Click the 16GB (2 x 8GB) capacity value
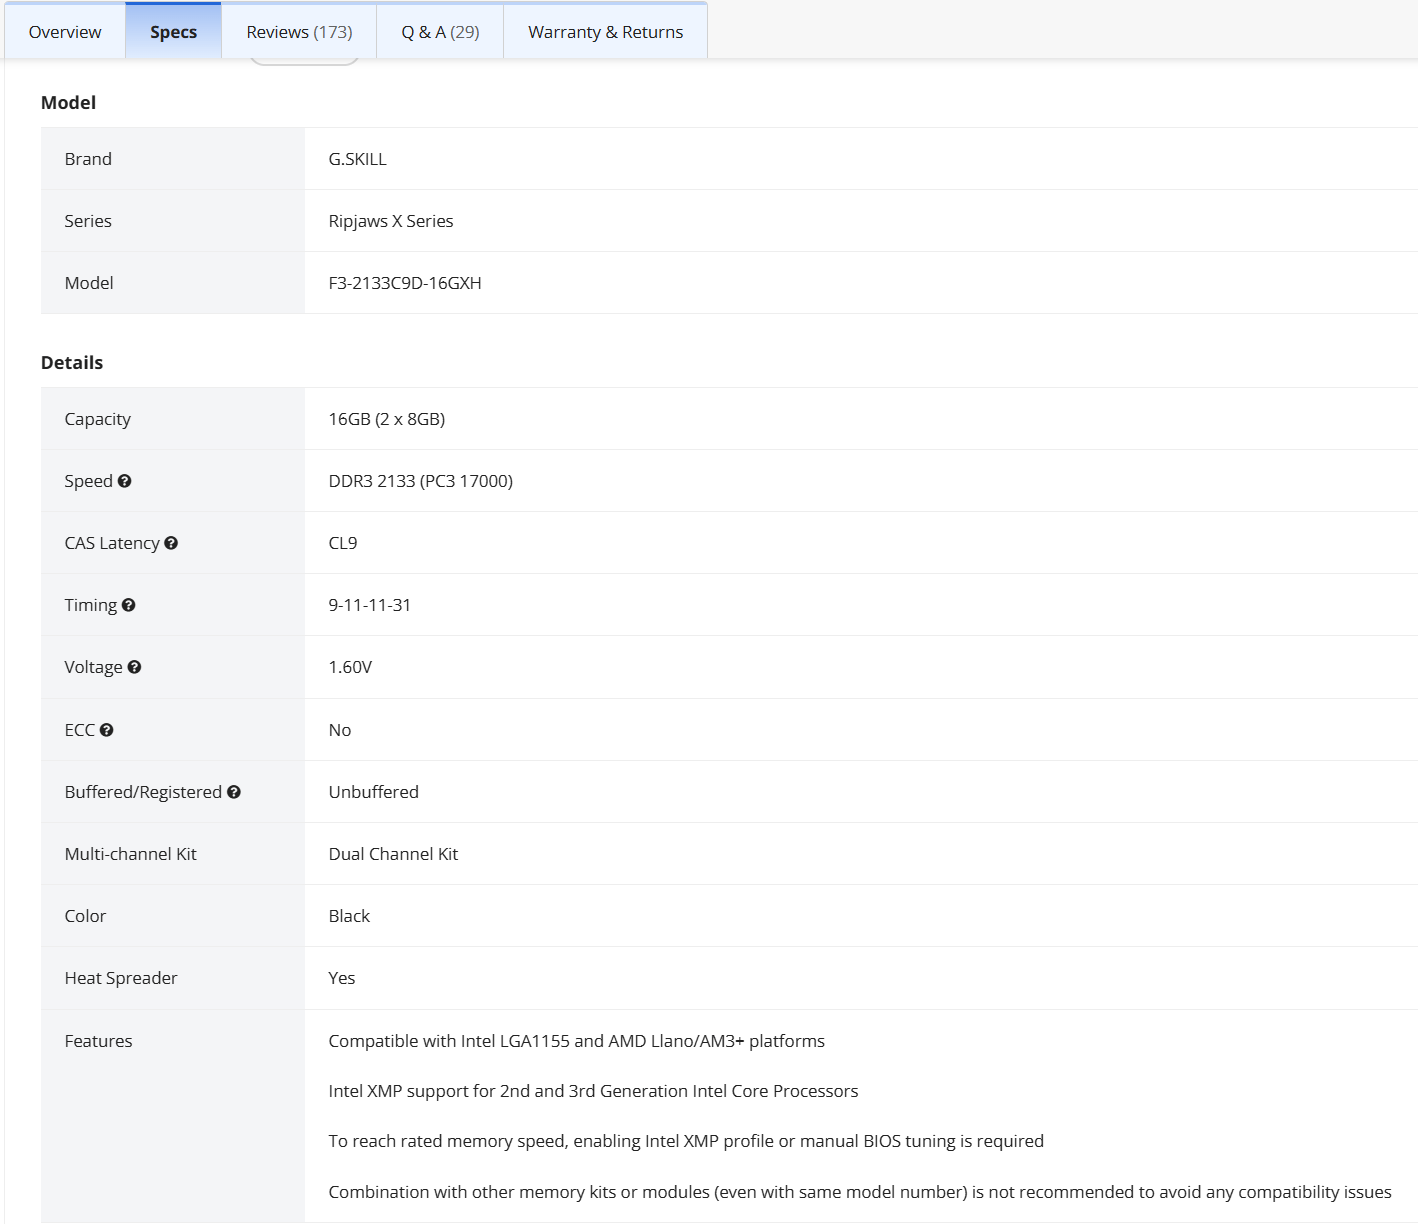 click(387, 419)
